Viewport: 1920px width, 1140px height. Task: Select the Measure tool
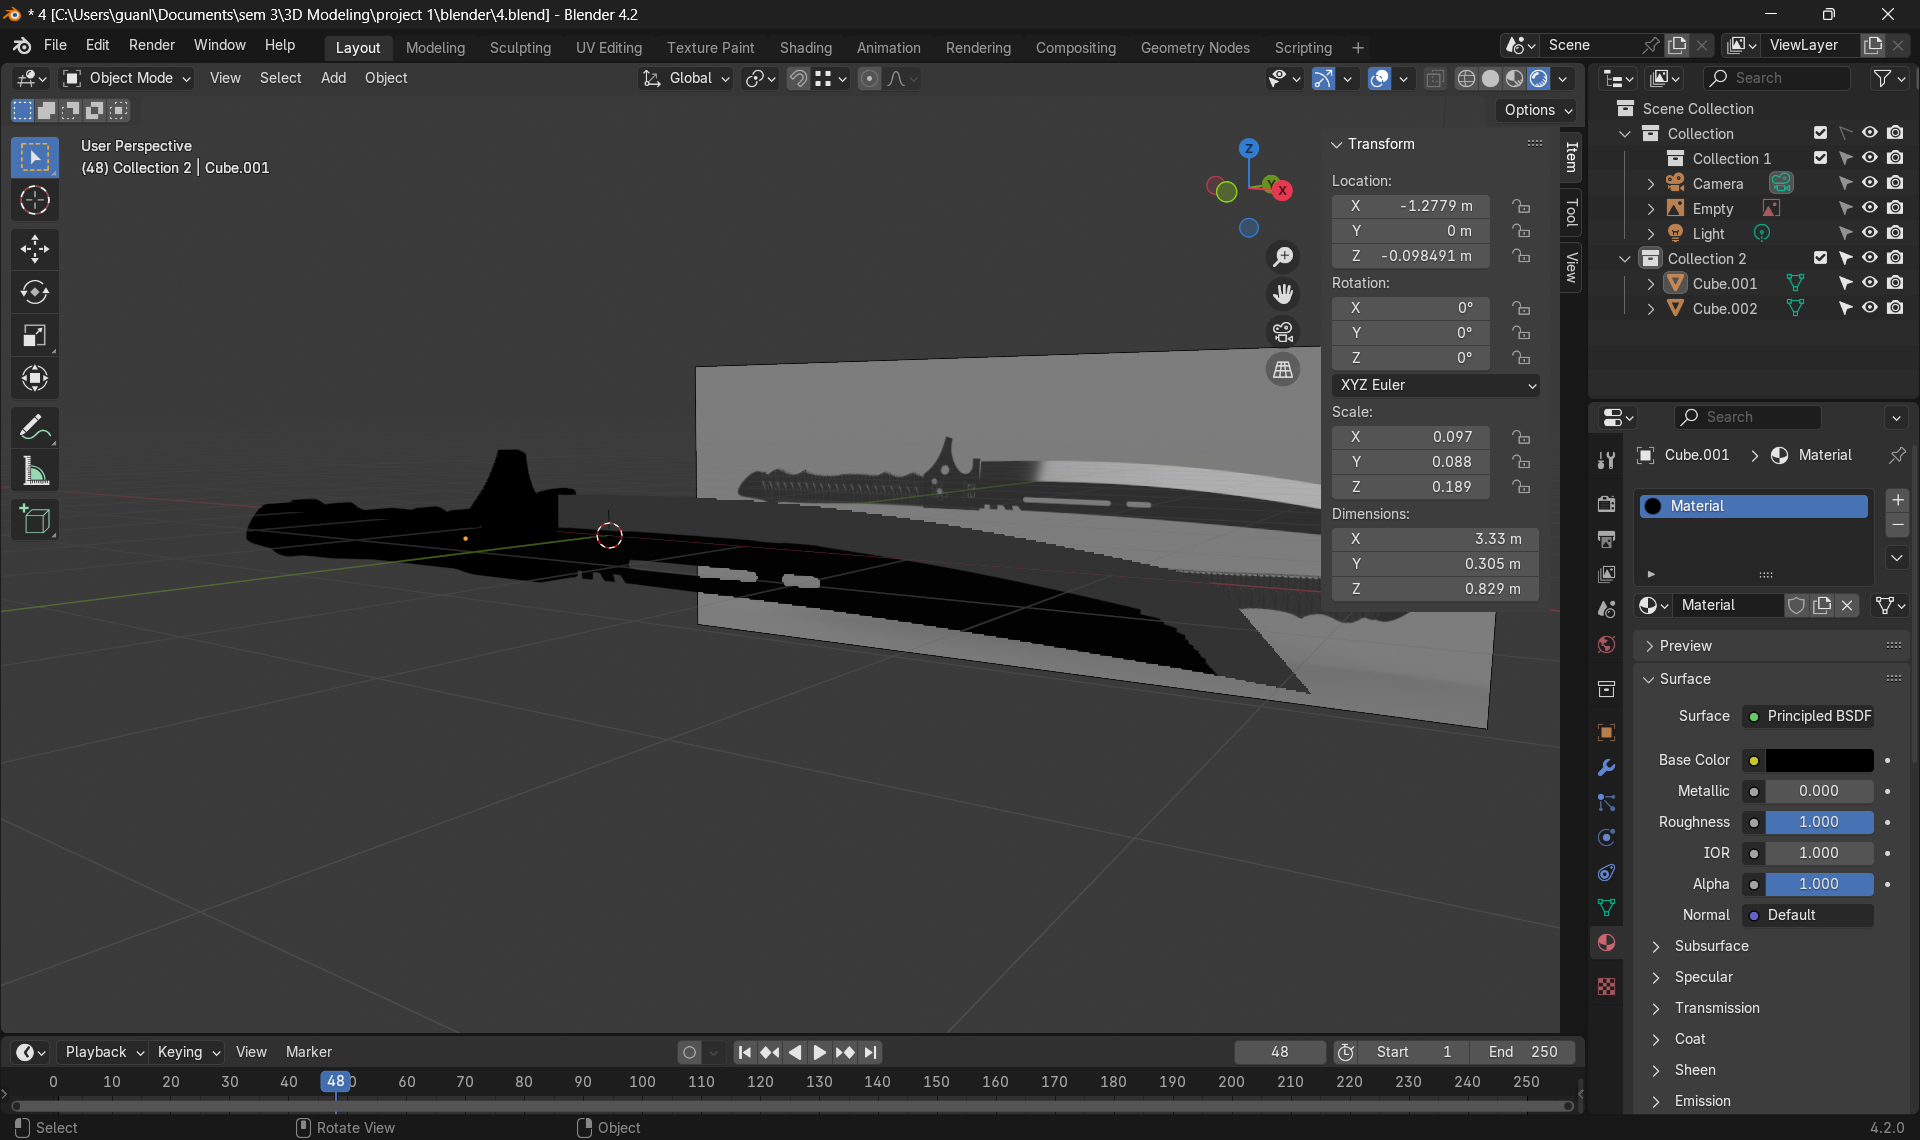pyautogui.click(x=35, y=472)
